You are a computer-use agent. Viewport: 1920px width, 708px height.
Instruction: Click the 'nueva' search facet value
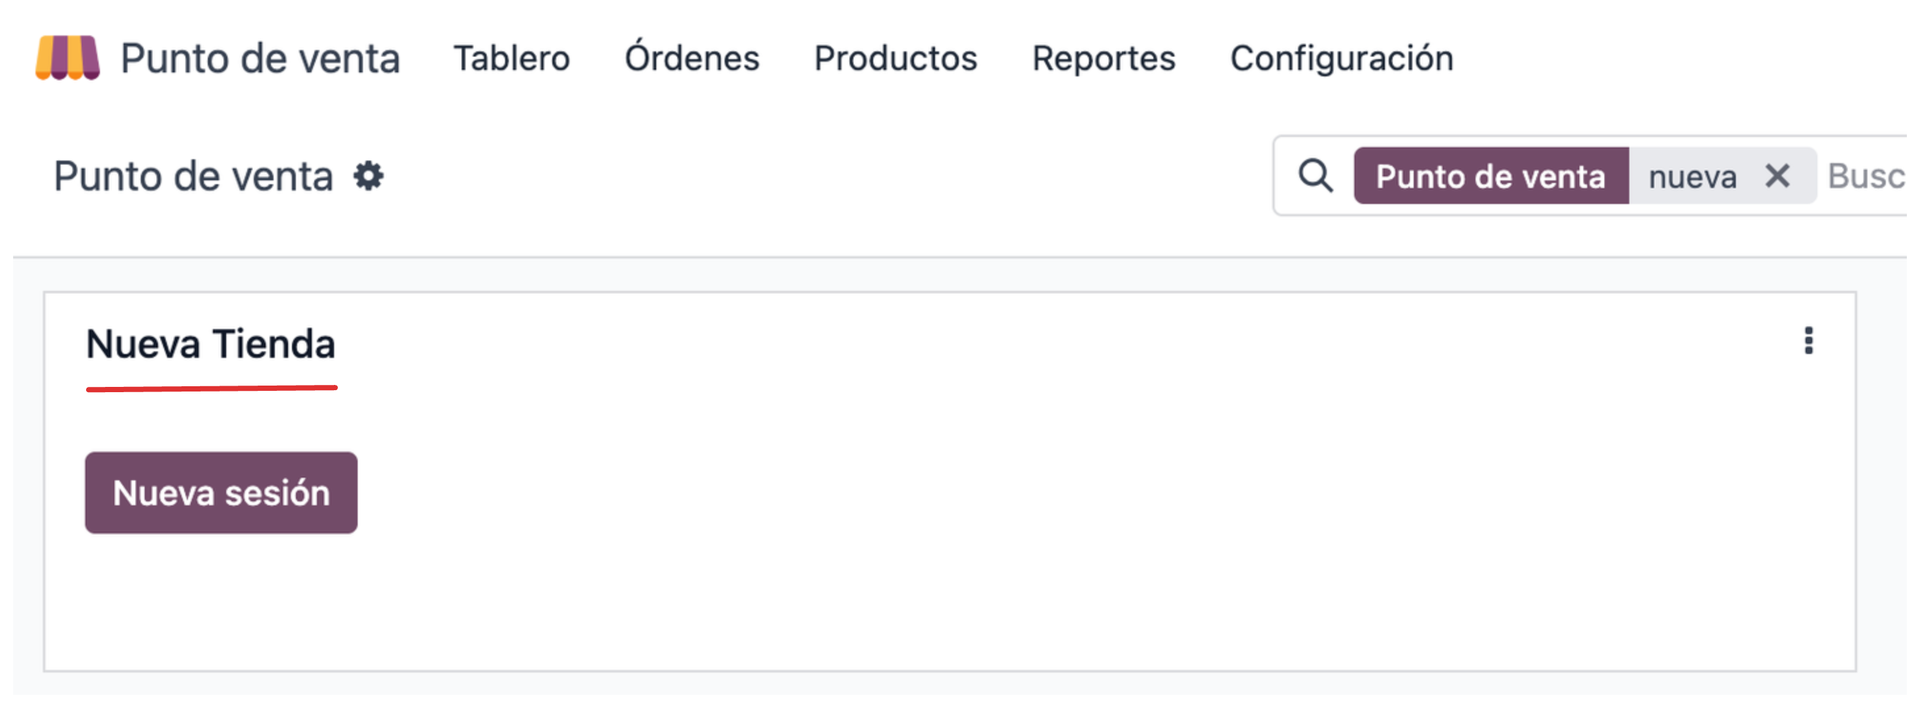1692,177
